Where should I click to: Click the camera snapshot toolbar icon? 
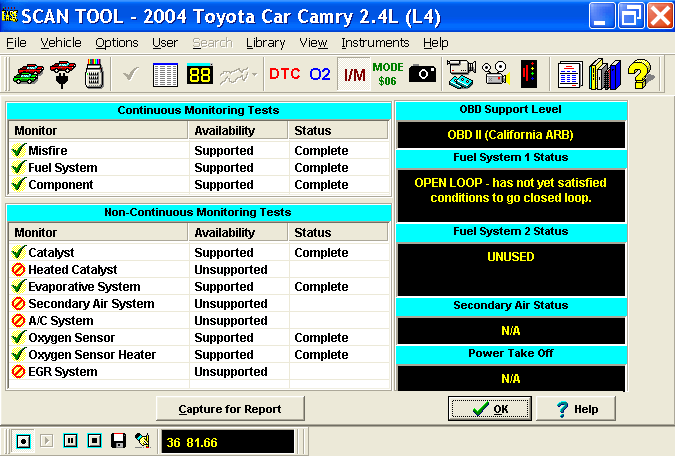(x=424, y=74)
